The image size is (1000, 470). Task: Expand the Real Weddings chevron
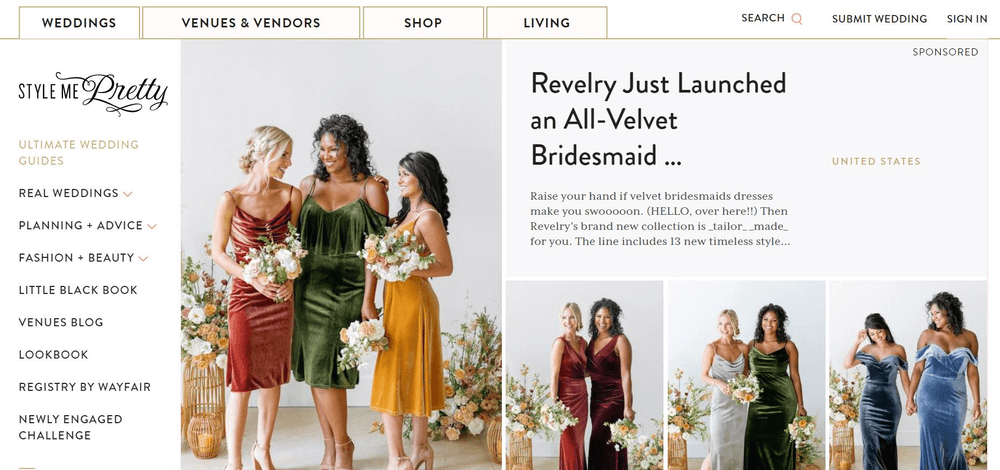point(128,194)
